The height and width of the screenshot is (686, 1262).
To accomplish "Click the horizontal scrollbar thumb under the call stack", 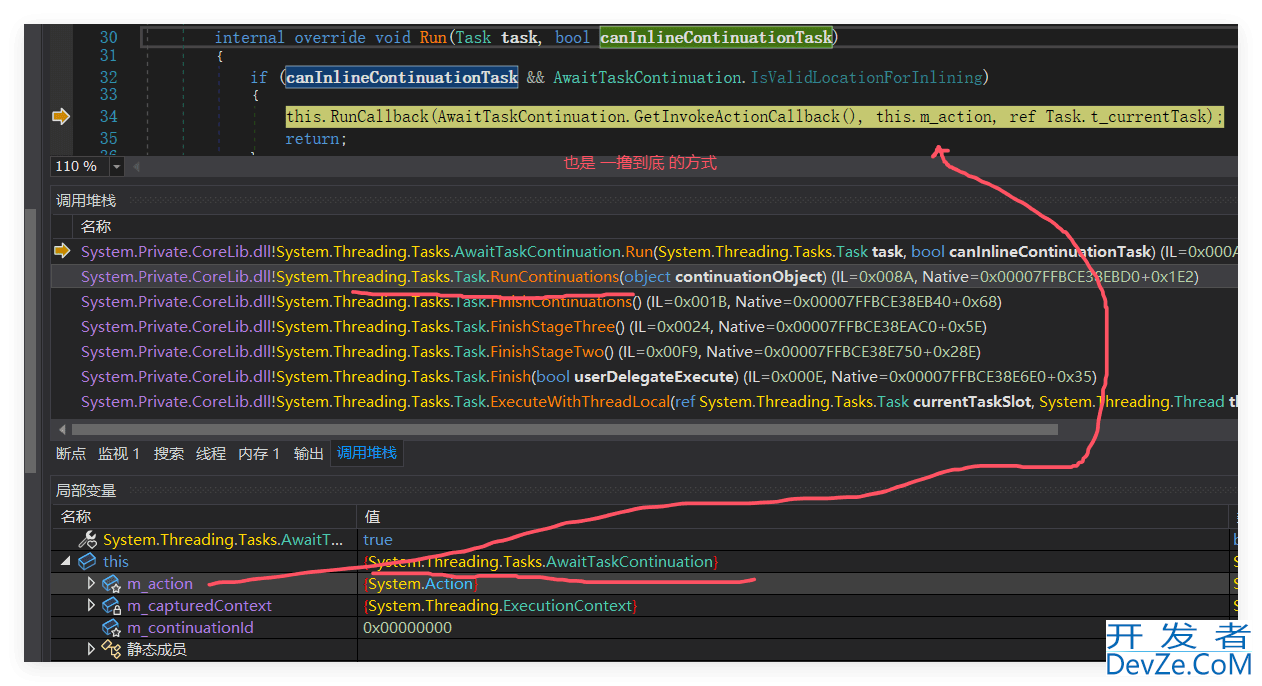I will click(x=563, y=429).
